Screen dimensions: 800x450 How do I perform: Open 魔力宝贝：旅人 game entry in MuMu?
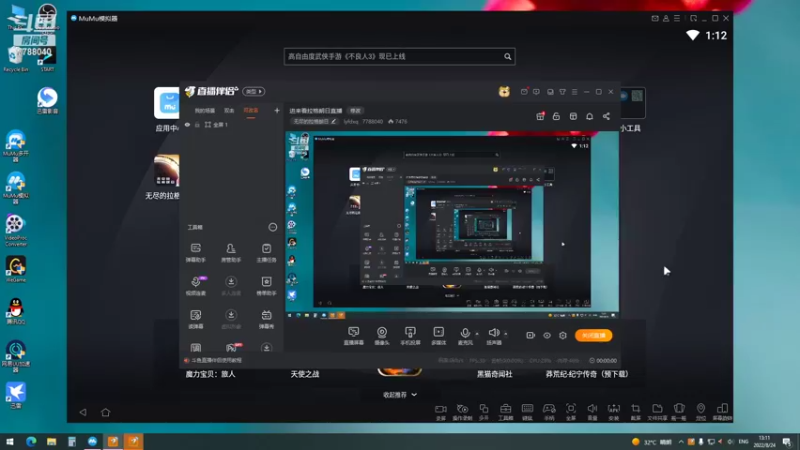pyautogui.click(x=210, y=374)
